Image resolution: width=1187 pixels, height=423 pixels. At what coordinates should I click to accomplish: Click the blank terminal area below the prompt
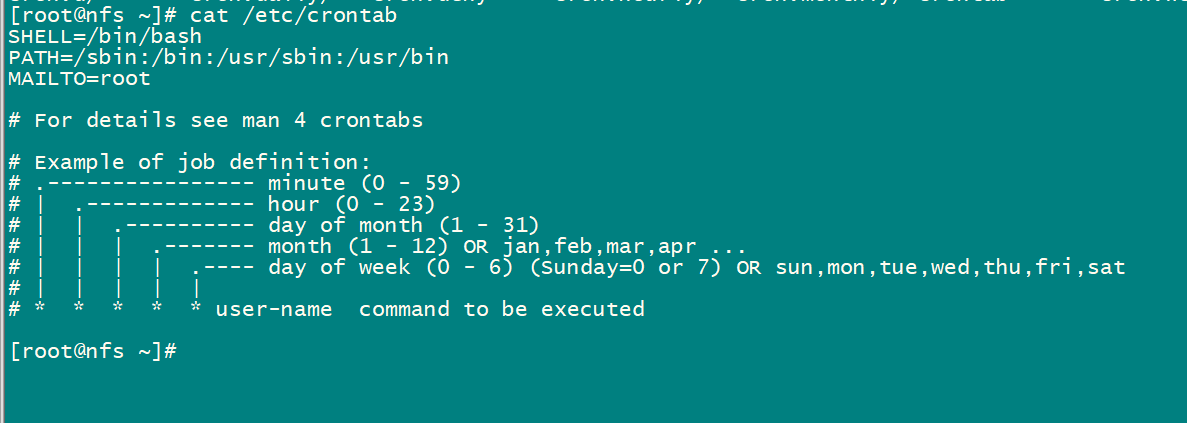(594, 393)
